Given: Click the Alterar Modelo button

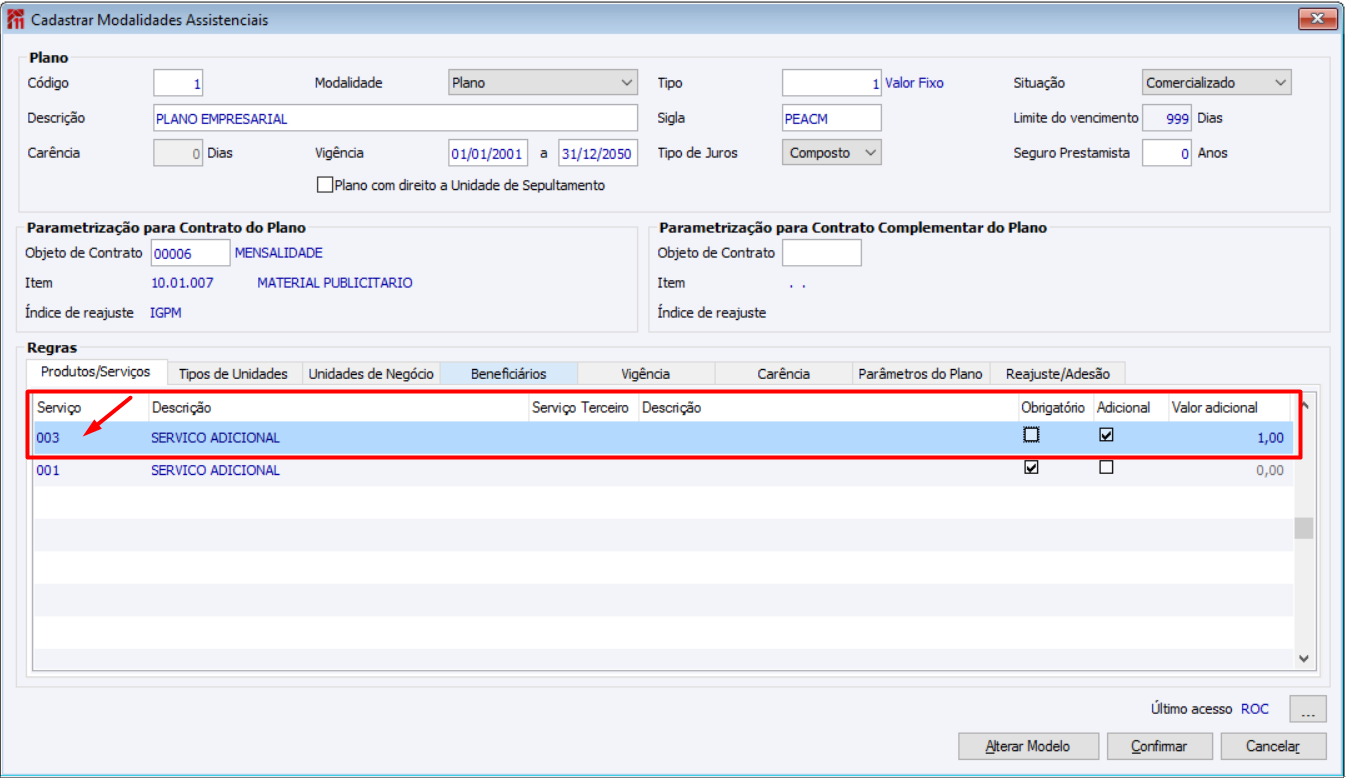Looking at the screenshot, I should click(1028, 746).
